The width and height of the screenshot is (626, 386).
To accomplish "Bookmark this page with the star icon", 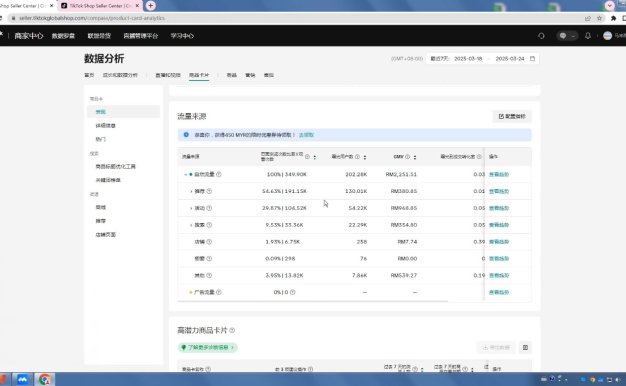I will point(599,18).
